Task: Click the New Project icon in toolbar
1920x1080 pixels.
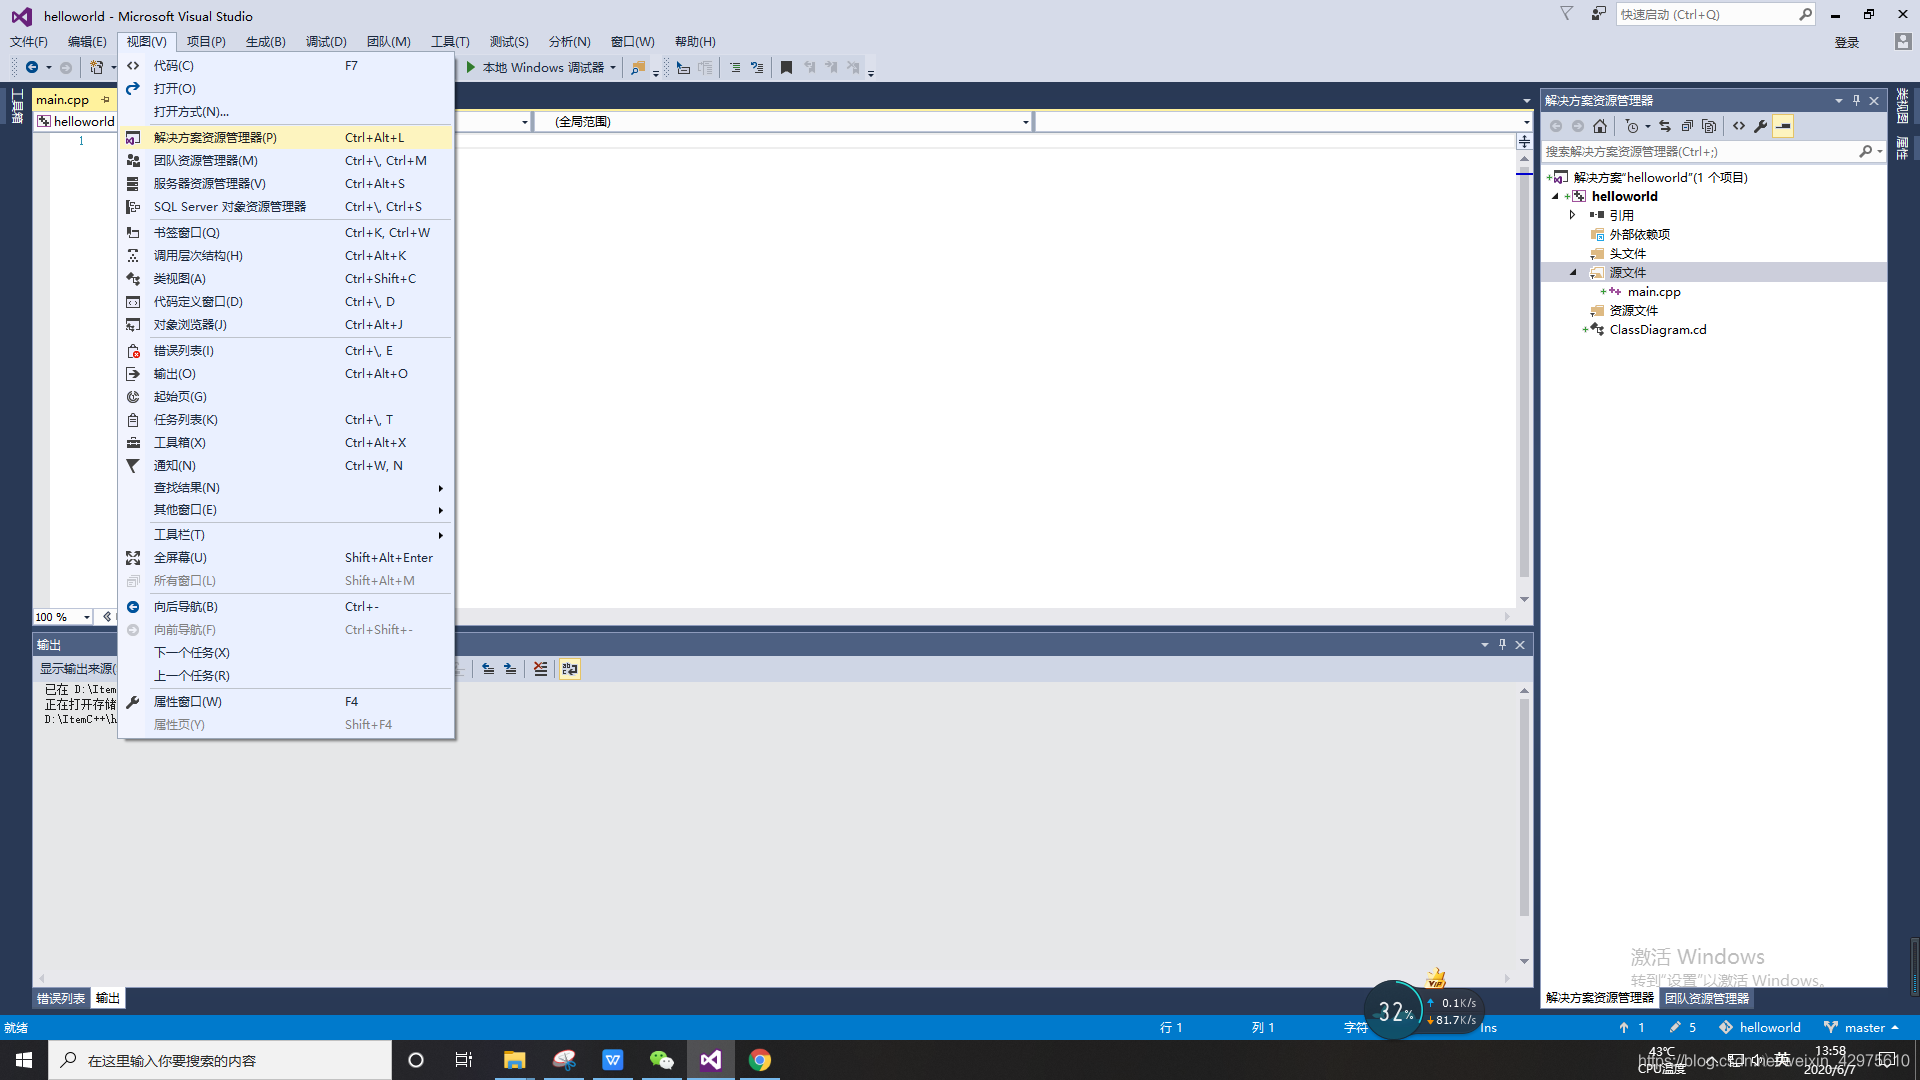Action: [96, 67]
